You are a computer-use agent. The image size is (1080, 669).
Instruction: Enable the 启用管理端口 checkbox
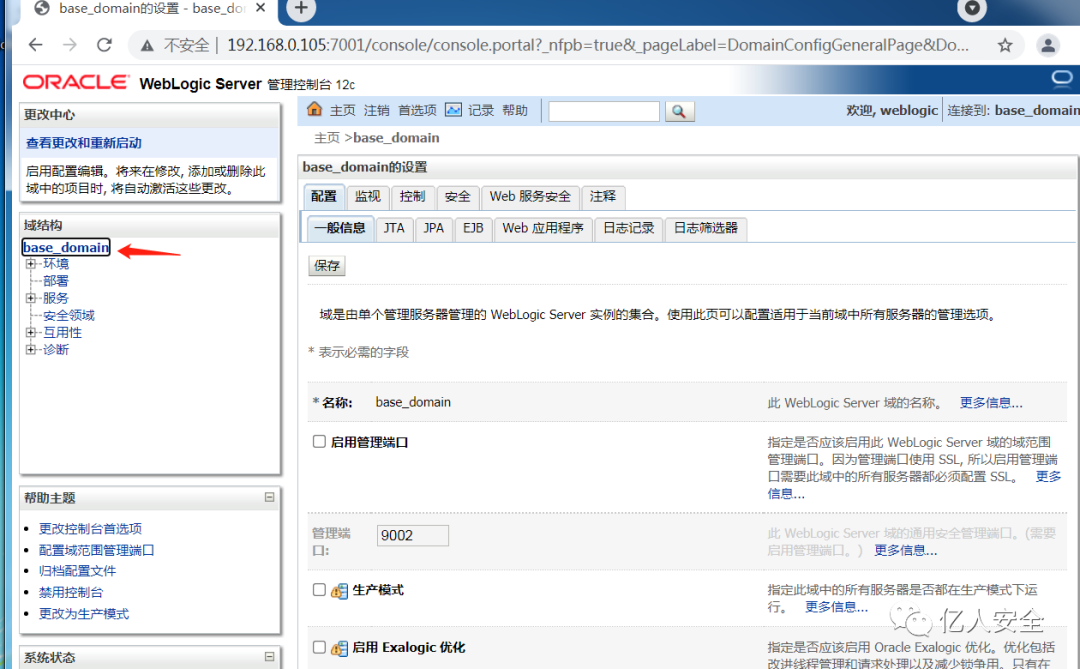(319, 441)
